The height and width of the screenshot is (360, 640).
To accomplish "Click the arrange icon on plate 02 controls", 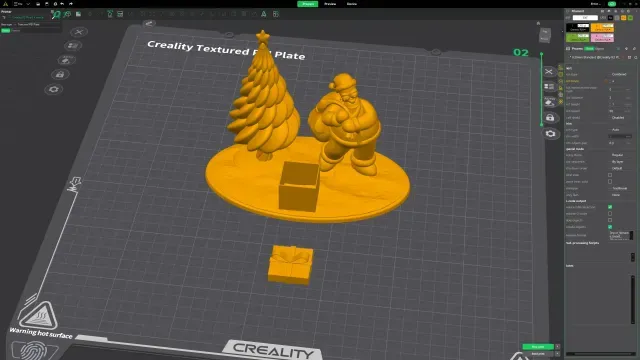I will click(549, 87).
